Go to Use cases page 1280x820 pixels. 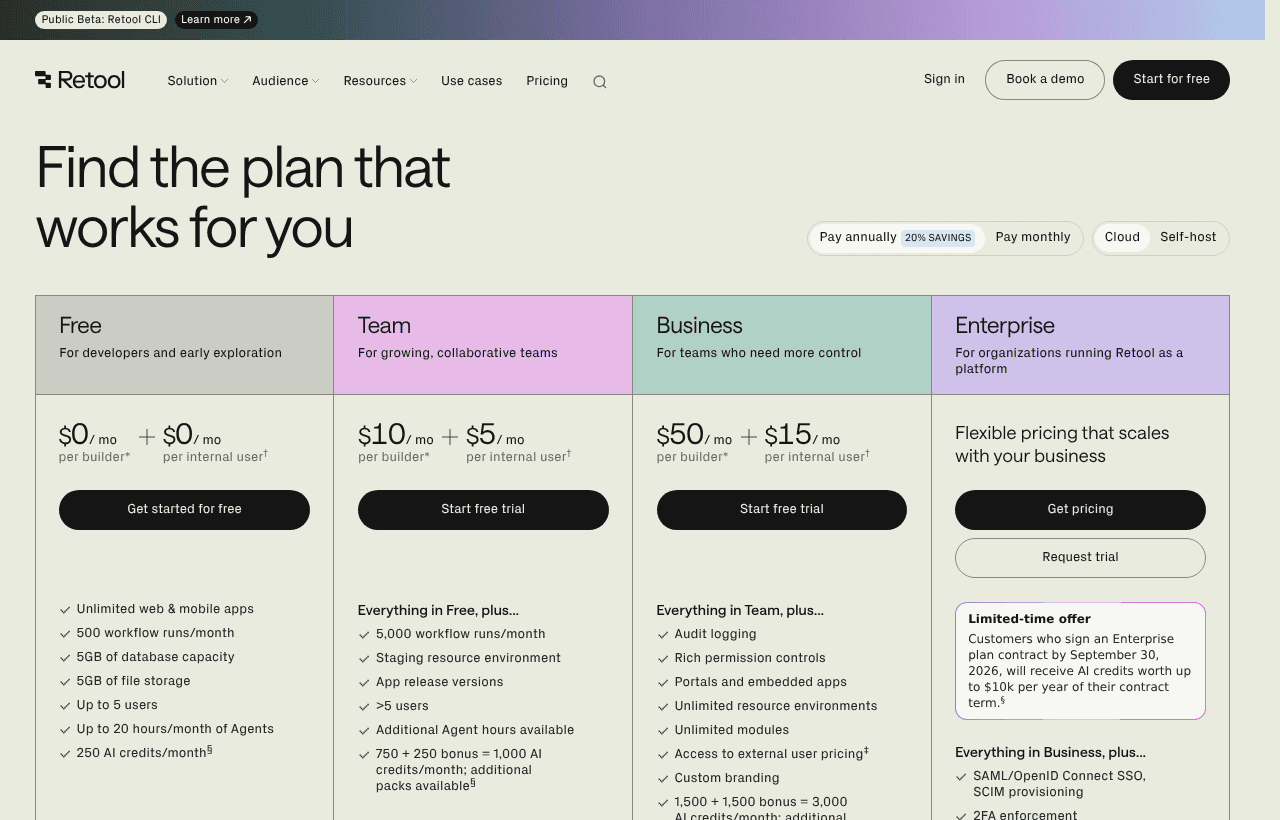tap(472, 81)
